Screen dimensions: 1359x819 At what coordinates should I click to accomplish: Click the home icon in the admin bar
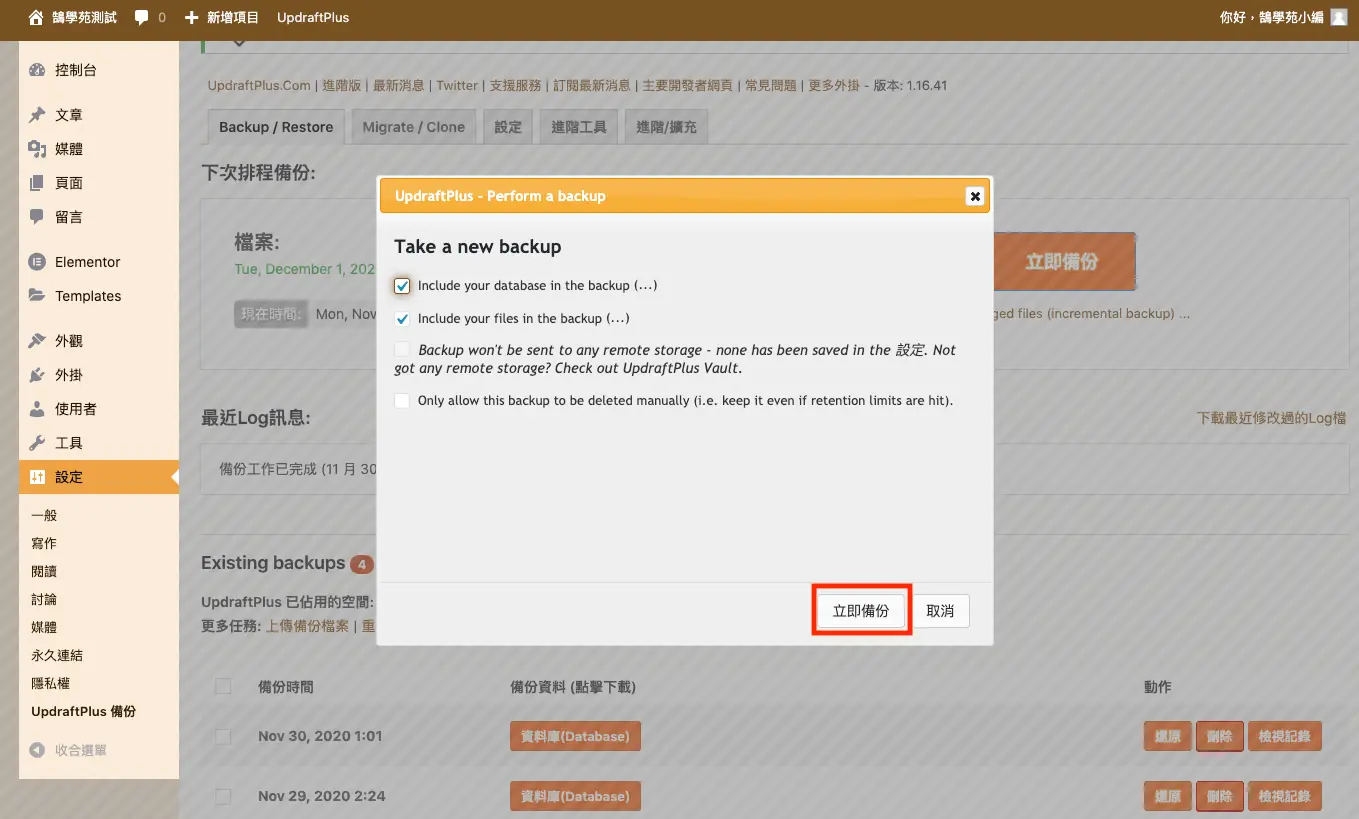36,17
